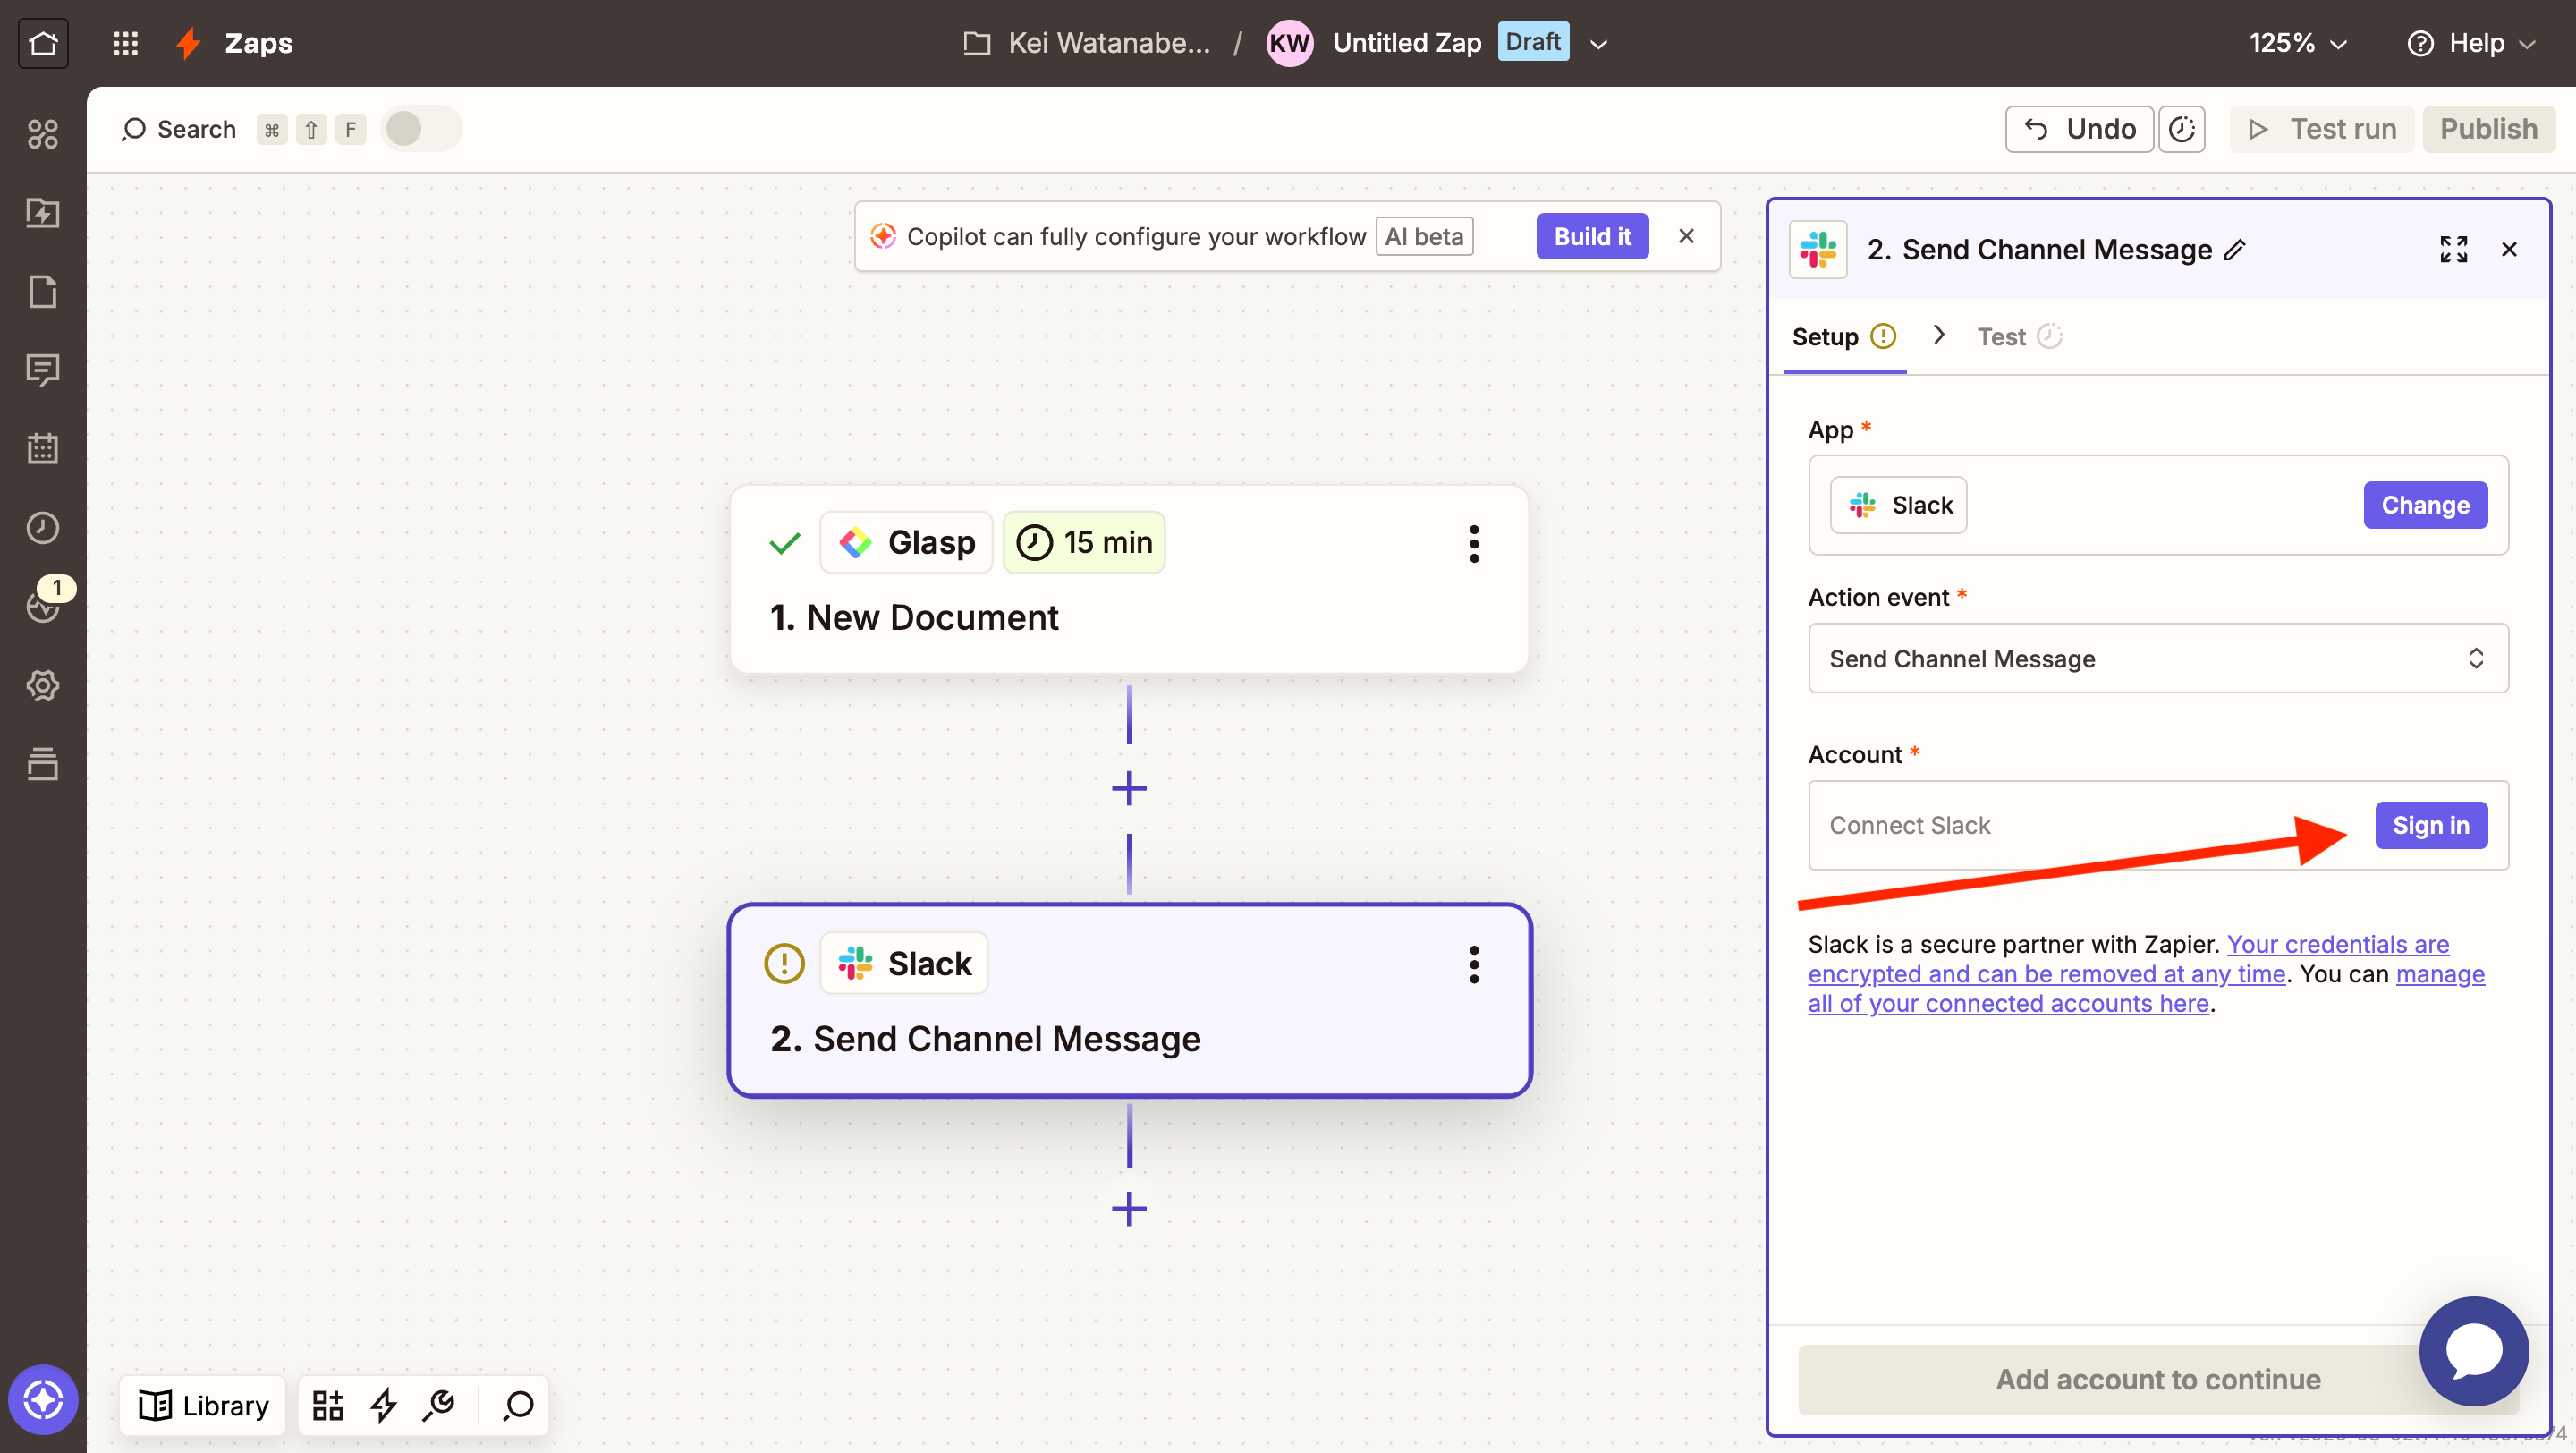Click the Zap history clock icon in sidebar
The image size is (2576, 1453).
coord(43,527)
